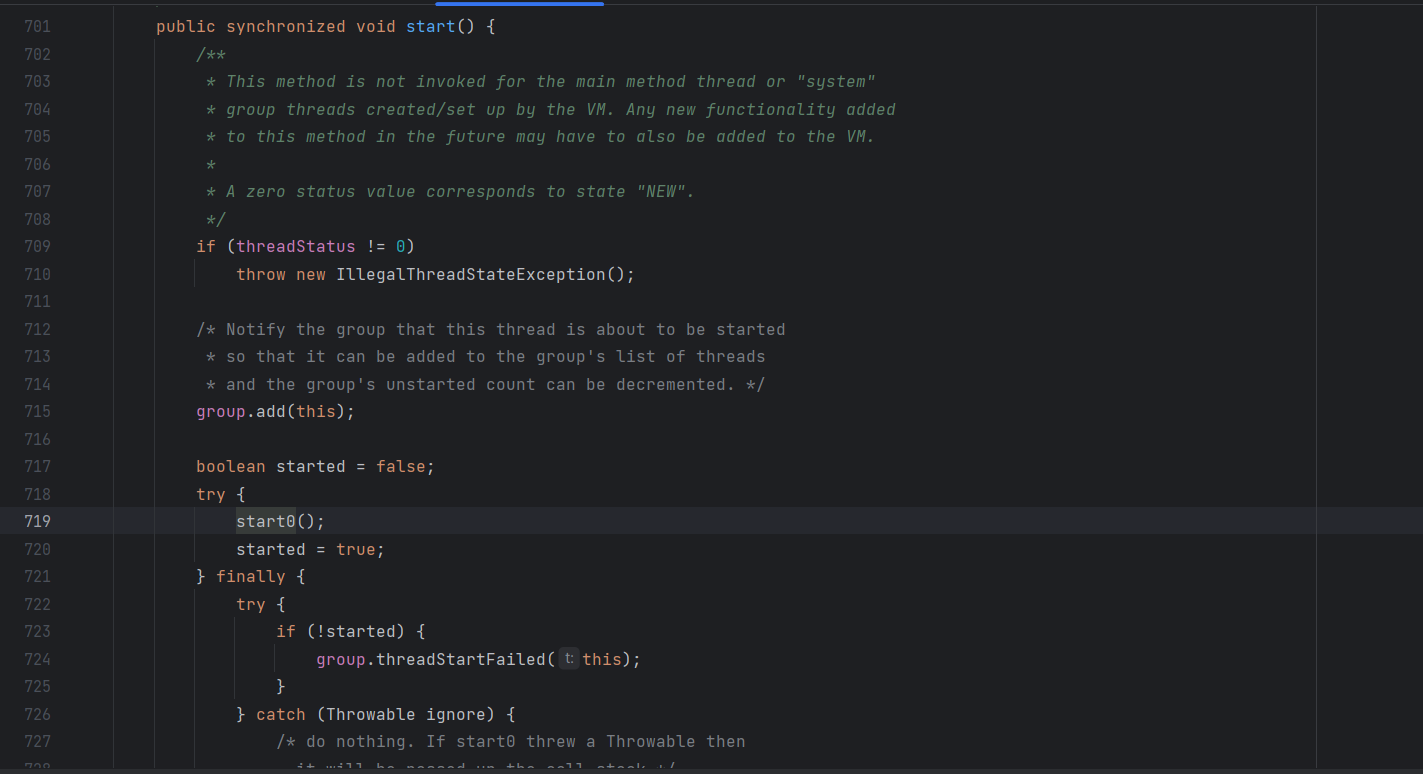Click the 't:' parameter inlay hint

click(568, 659)
